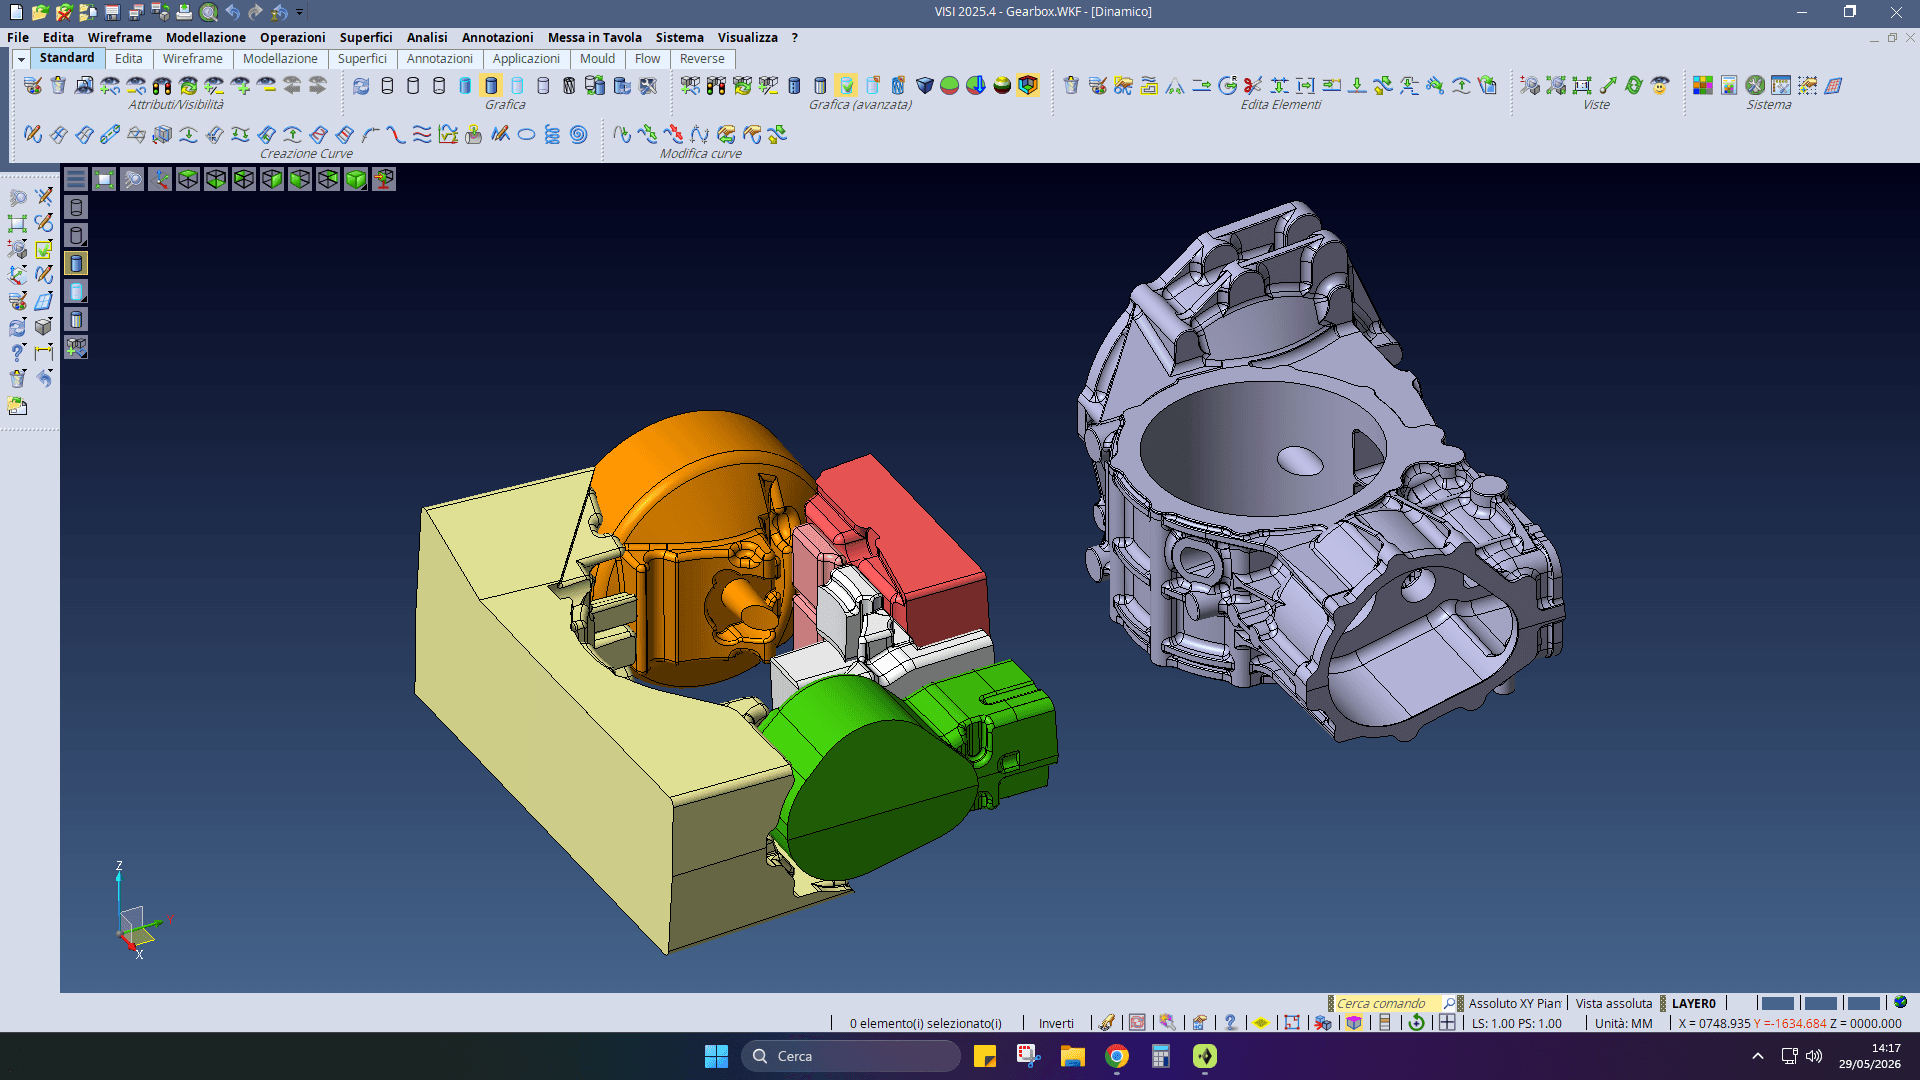Click the Windows taskbar Cerca search box

851,1056
